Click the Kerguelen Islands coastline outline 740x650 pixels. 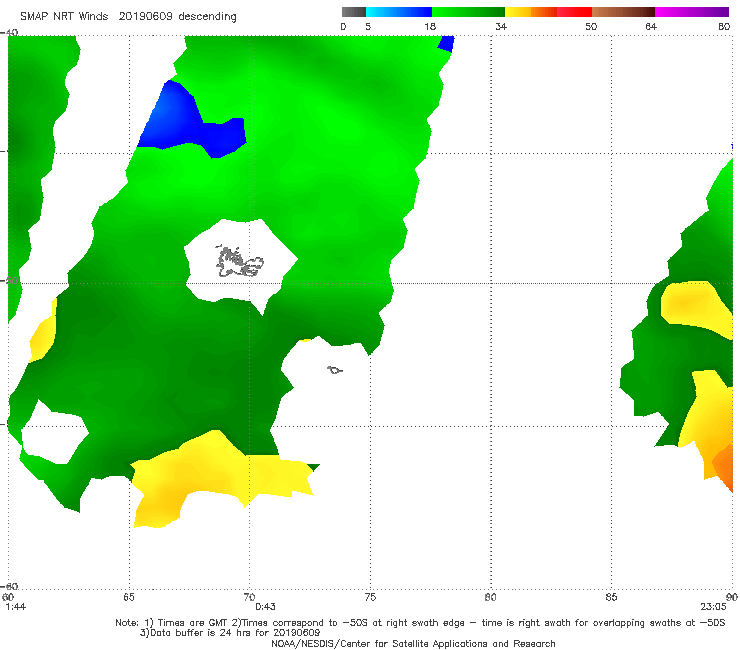(x=239, y=261)
